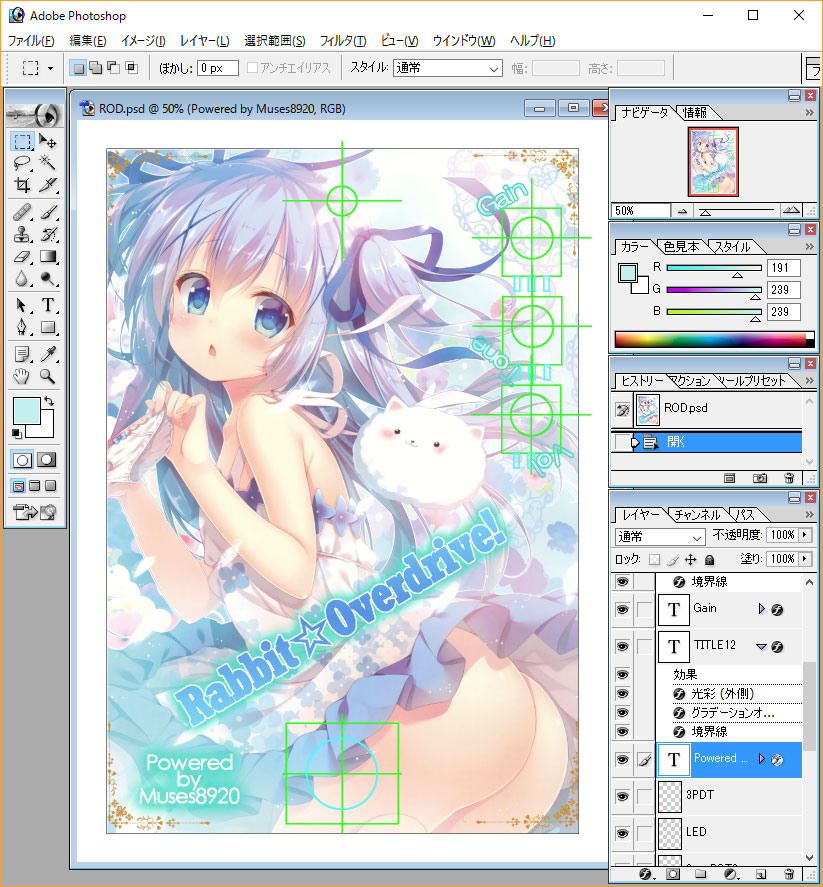Create new snapshot in History panel
The width and height of the screenshot is (823, 887).
[760, 479]
